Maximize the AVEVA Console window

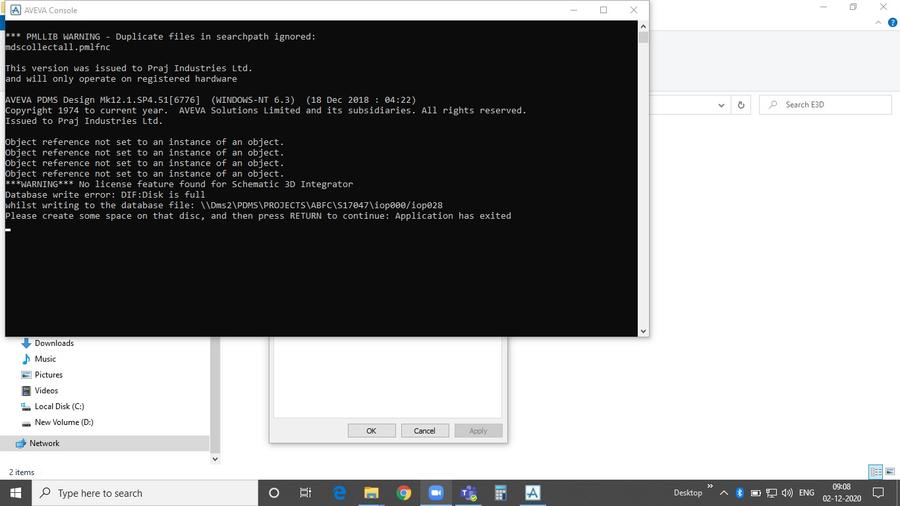[603, 10]
